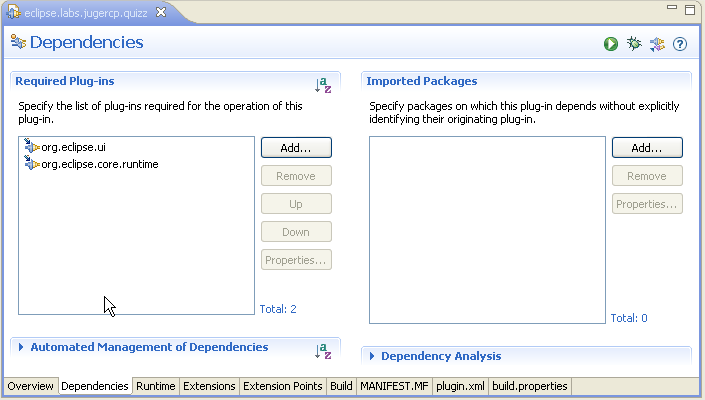Screen dimensions: 705x400
Task: Click inside the empty Imported Packages list
Action: [x=486, y=230]
